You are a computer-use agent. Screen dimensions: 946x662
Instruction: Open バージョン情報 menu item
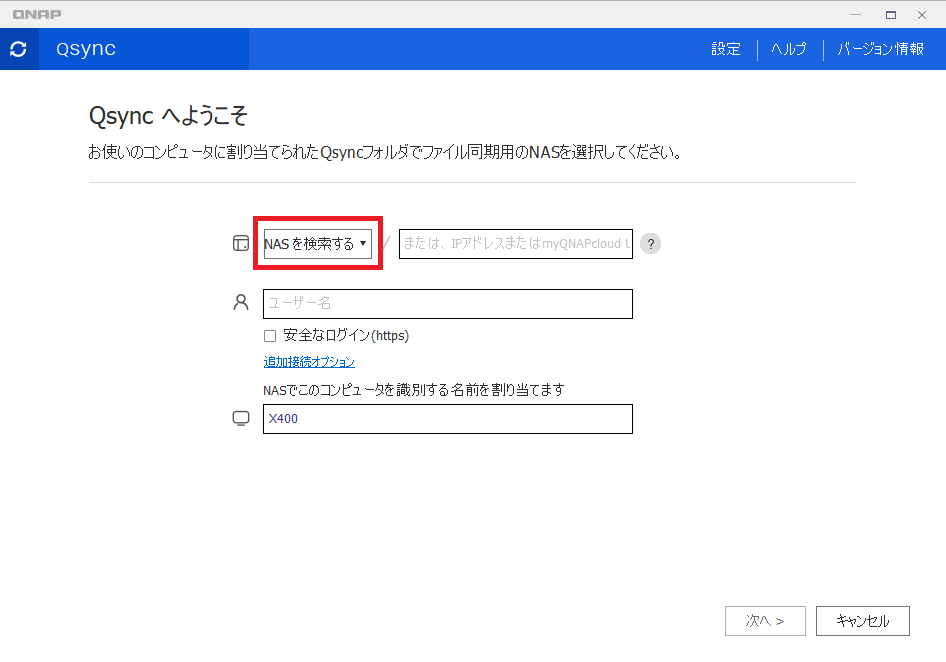pos(880,49)
